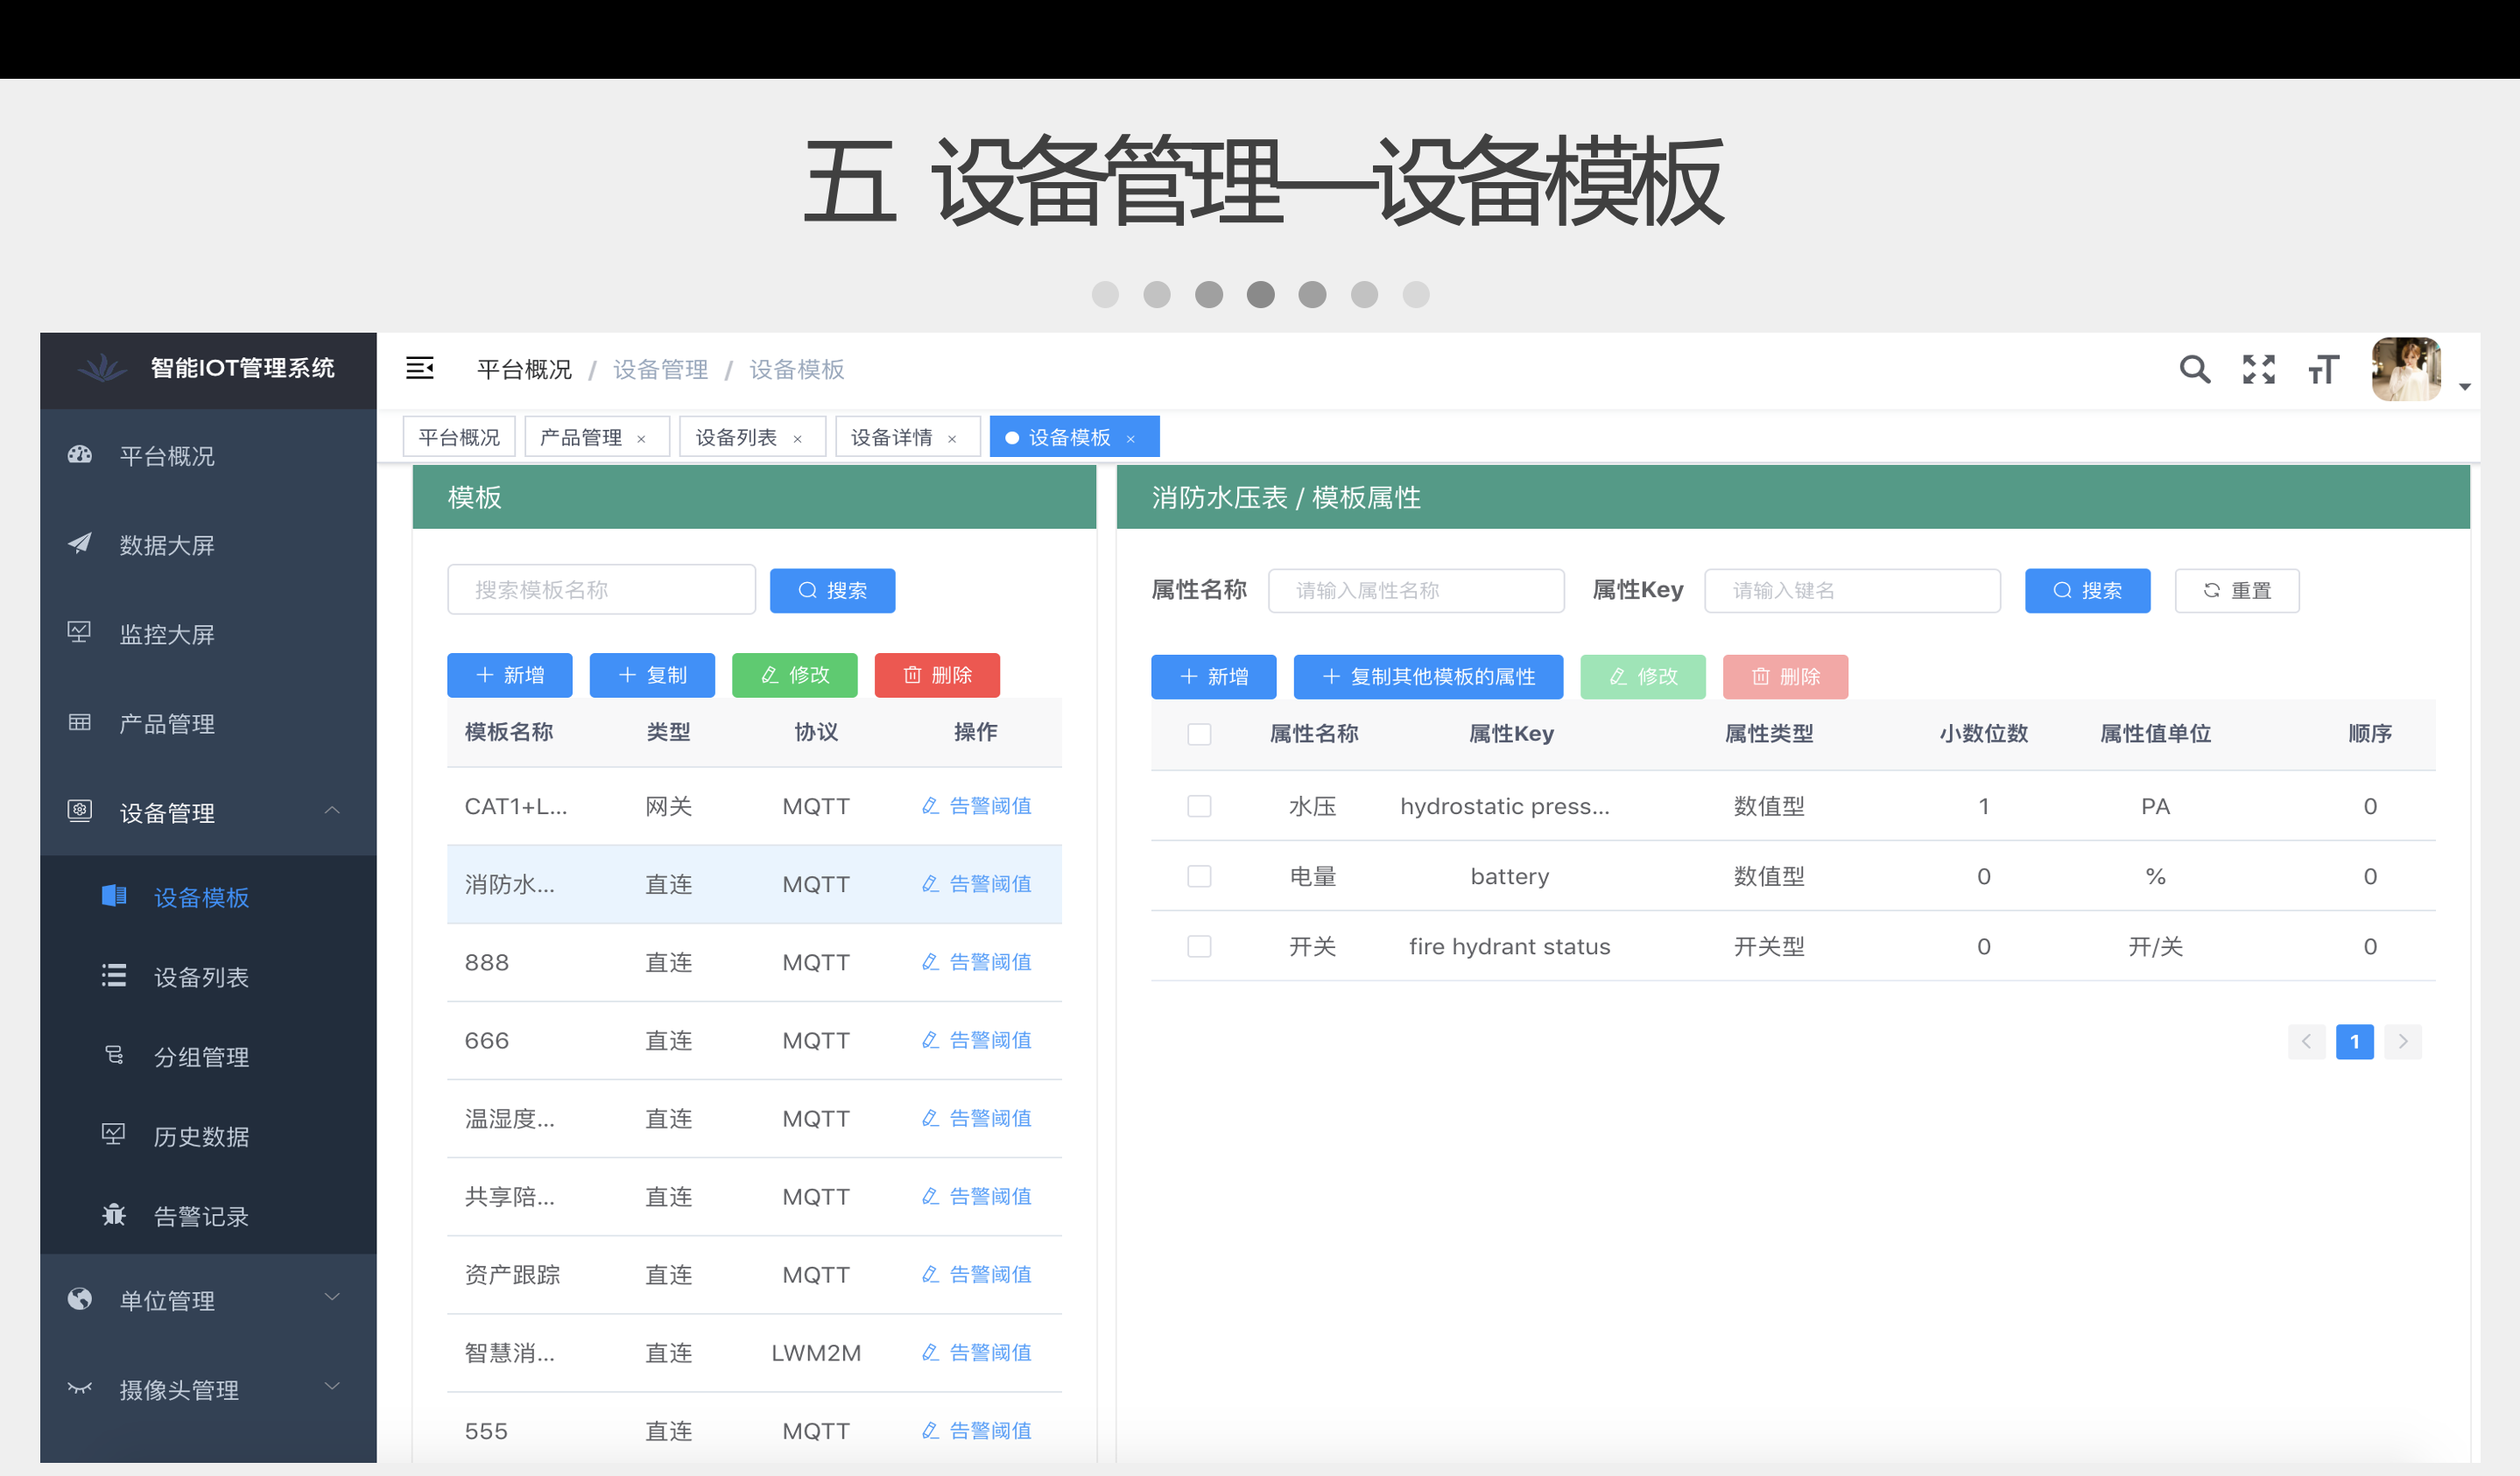Viewport: 2520px width, 1476px height.
Task: Focus the 搜索模板名称 input field
Action: 601,590
